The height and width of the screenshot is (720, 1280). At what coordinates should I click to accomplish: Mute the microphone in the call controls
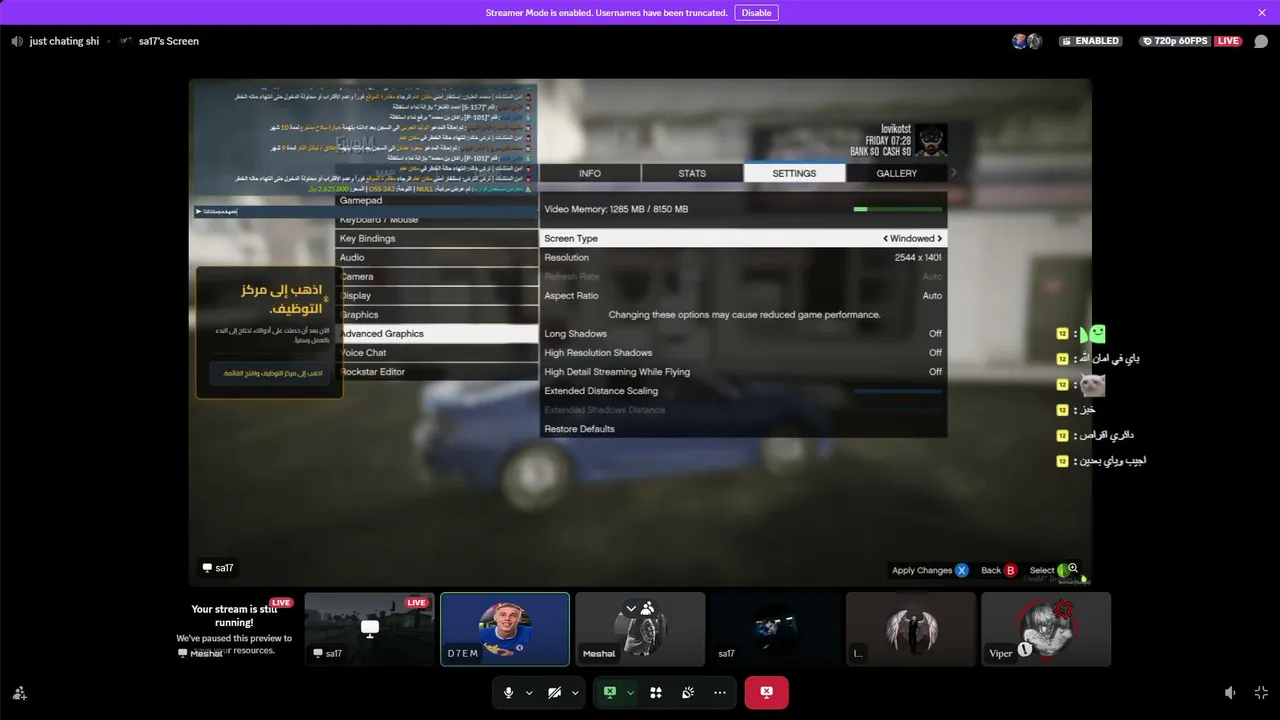click(509, 692)
